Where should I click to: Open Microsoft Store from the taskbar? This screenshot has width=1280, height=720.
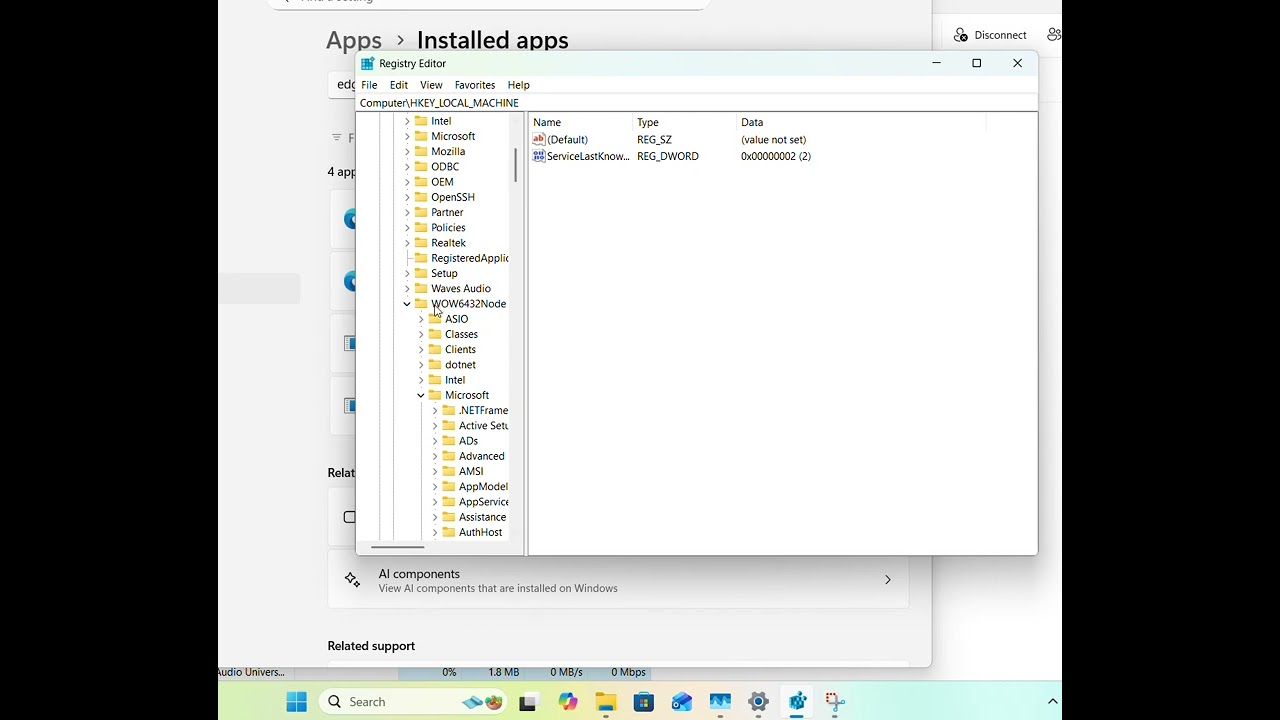click(x=644, y=702)
